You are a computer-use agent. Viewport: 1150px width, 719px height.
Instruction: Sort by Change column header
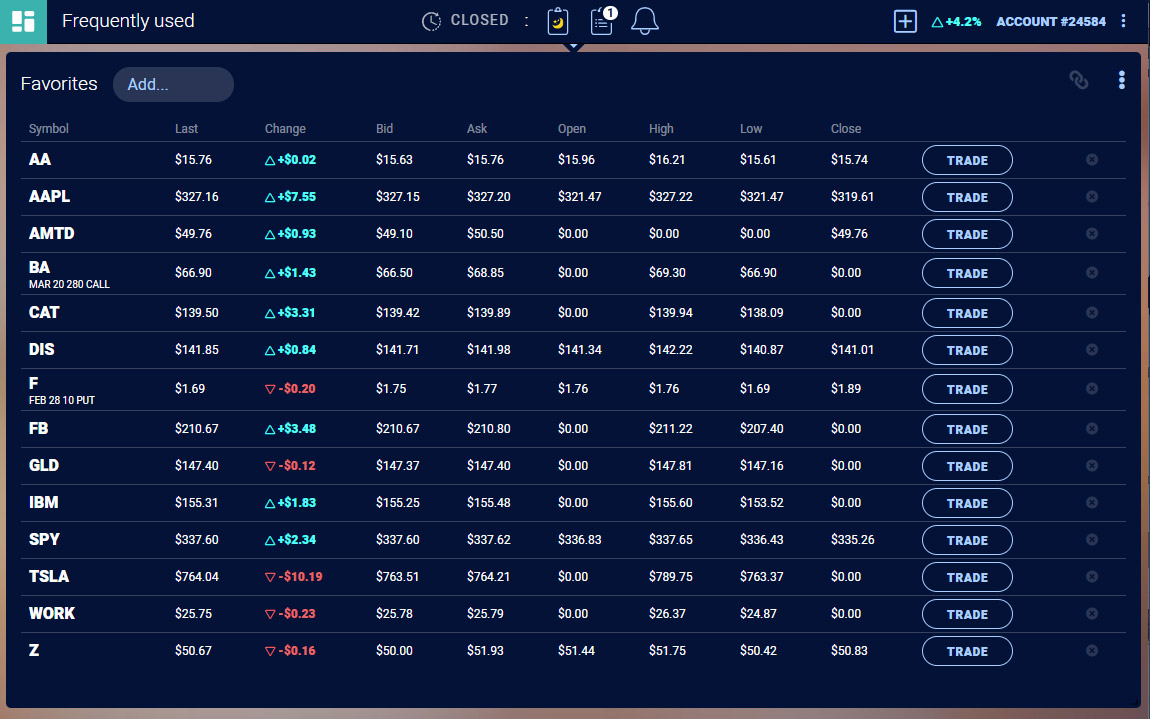[x=285, y=128]
